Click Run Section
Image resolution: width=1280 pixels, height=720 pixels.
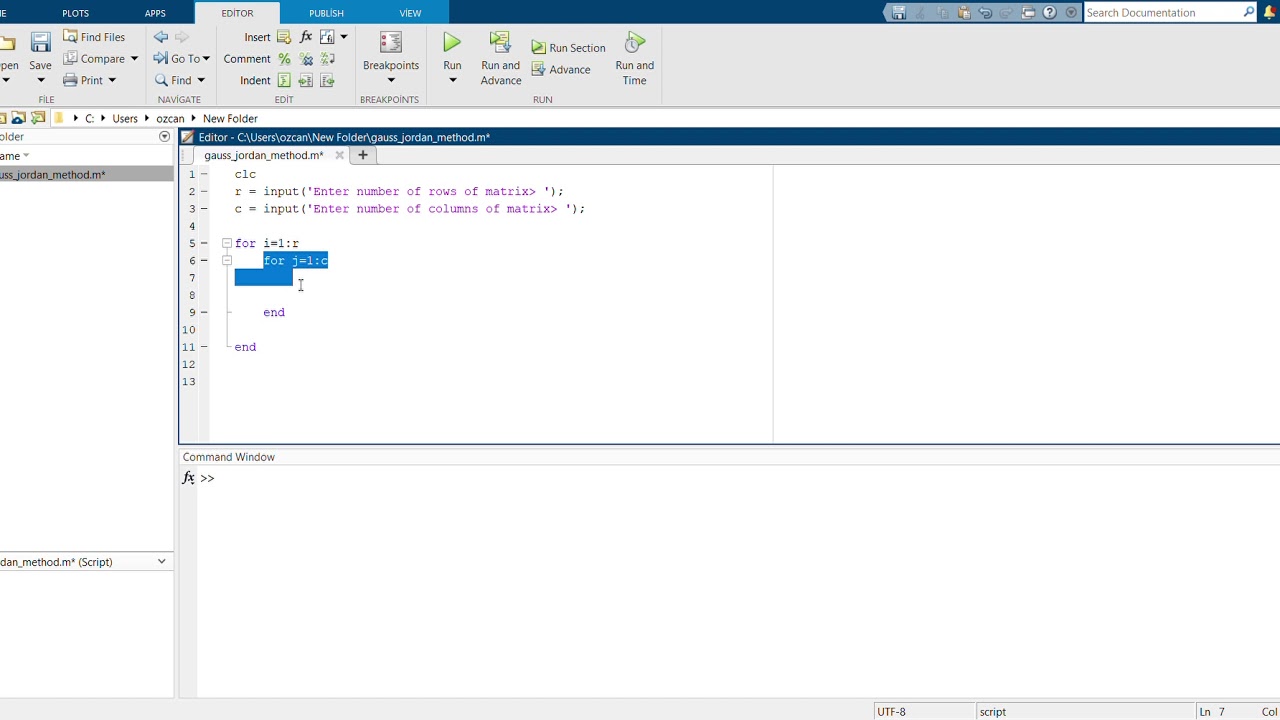(x=568, y=47)
